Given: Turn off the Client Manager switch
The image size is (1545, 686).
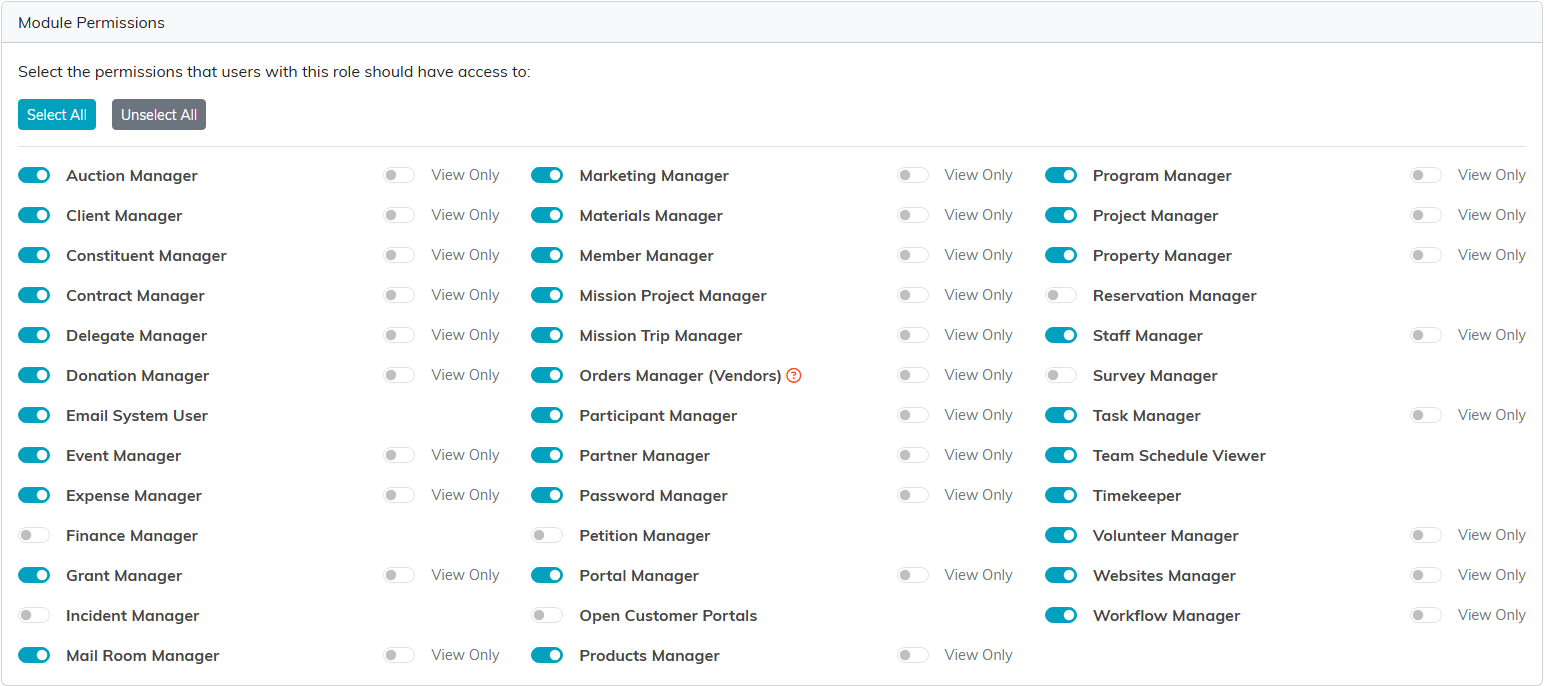Looking at the screenshot, I should click(34, 216).
